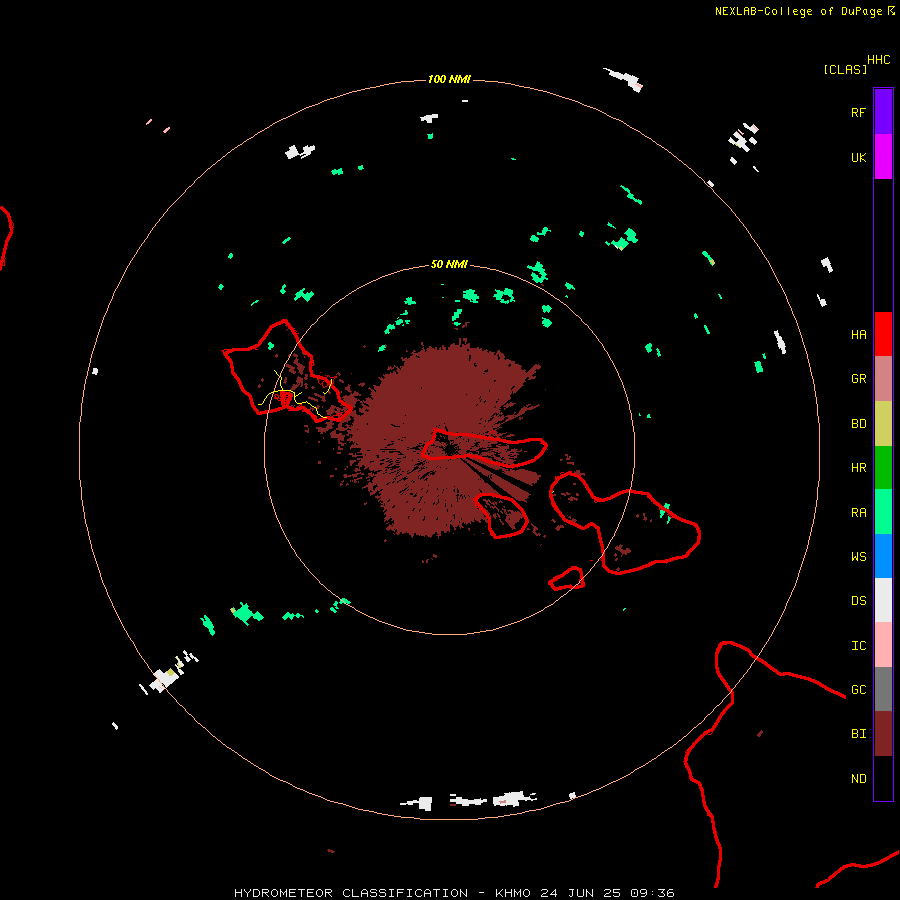Click the 50 NMI range ring label
Image resolution: width=900 pixels, height=900 pixels.
[x=449, y=264]
